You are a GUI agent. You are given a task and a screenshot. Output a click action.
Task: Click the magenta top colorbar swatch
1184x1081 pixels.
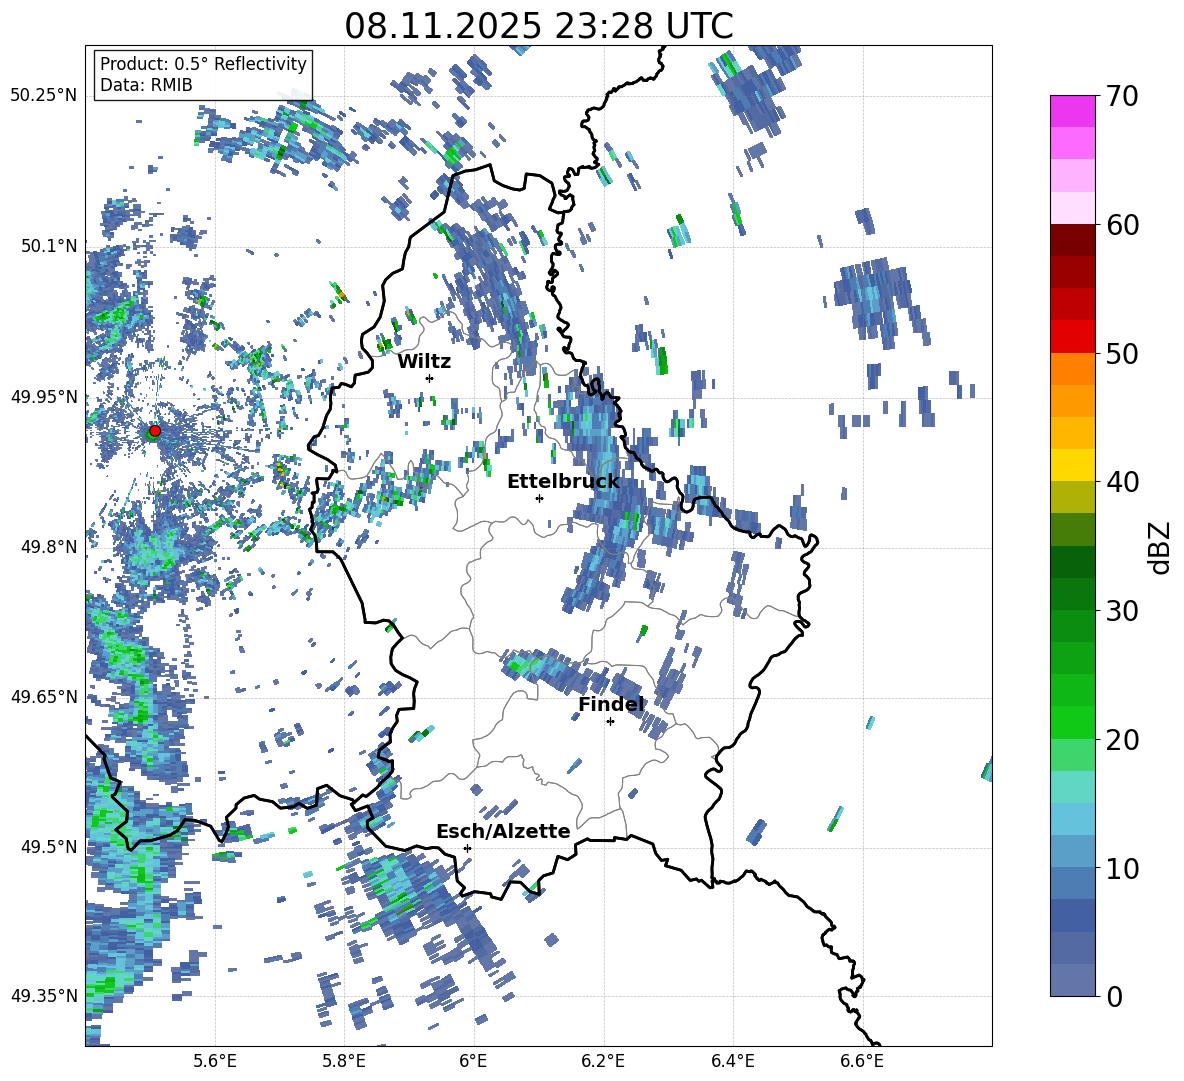click(x=1072, y=112)
